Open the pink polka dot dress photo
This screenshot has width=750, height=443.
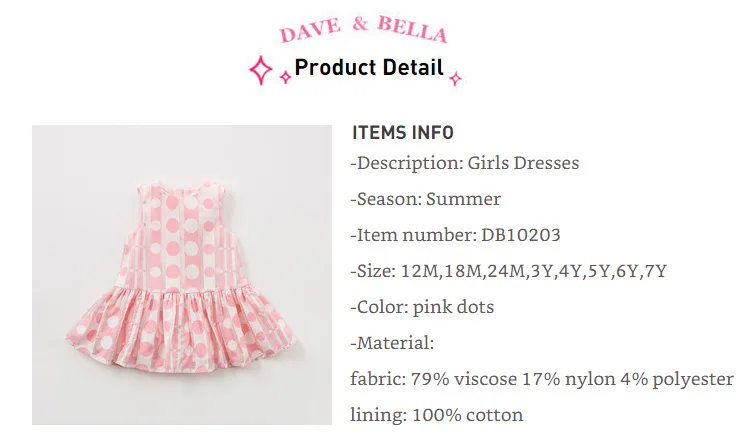(182, 275)
